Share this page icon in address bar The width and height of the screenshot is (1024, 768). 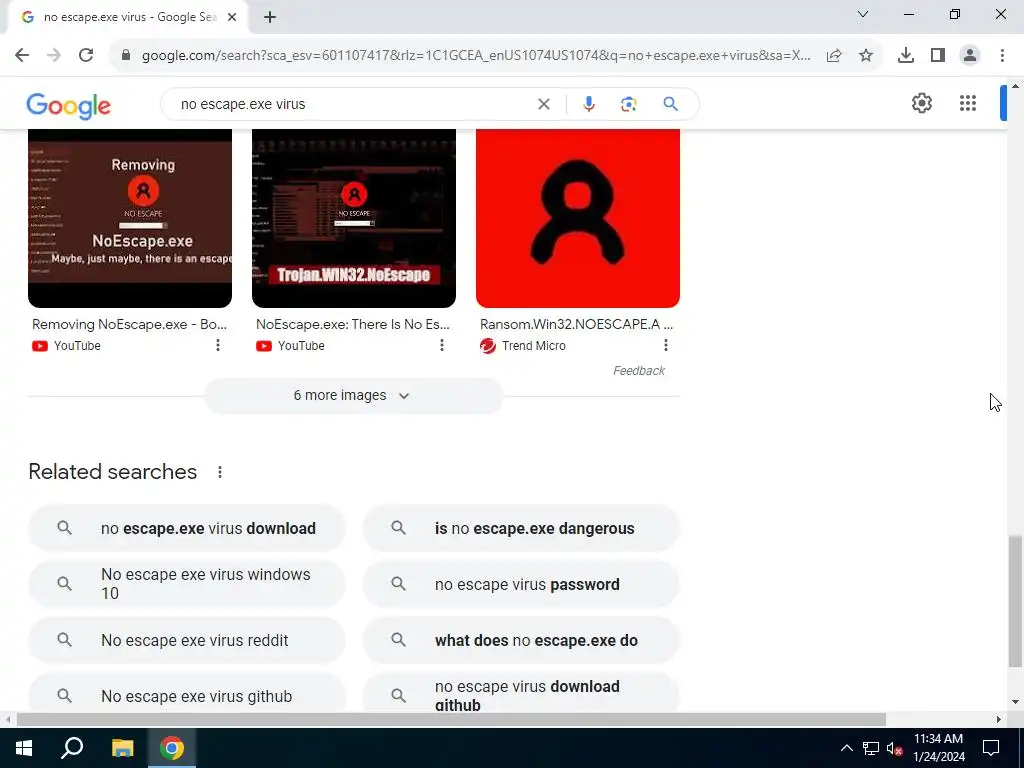[x=834, y=56]
